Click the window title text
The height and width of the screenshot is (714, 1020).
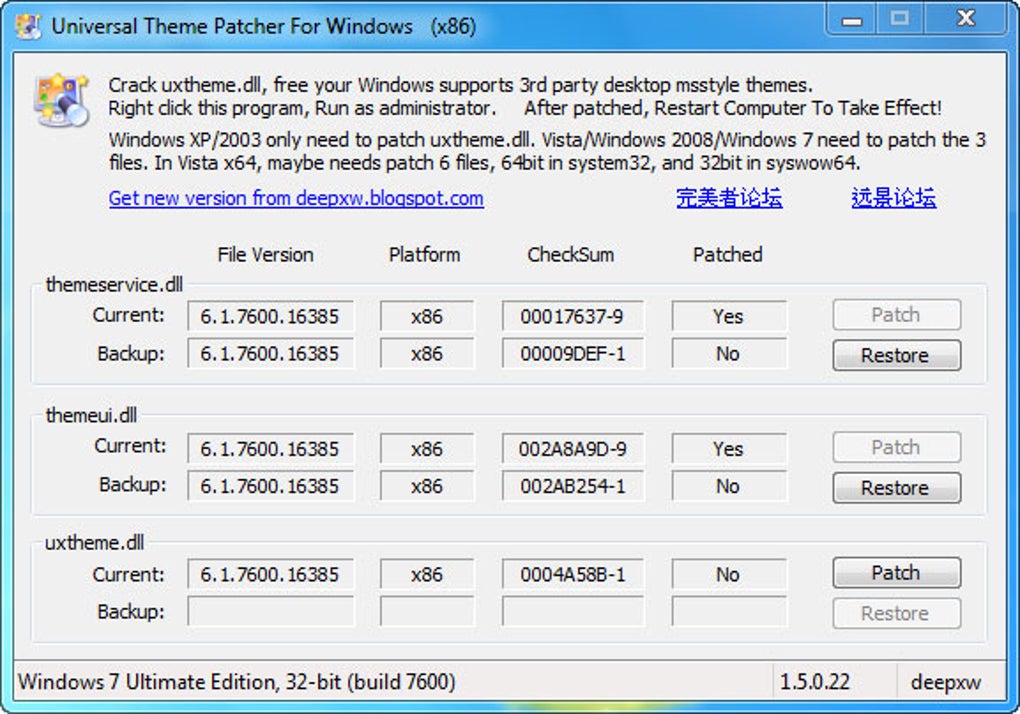click(x=263, y=26)
